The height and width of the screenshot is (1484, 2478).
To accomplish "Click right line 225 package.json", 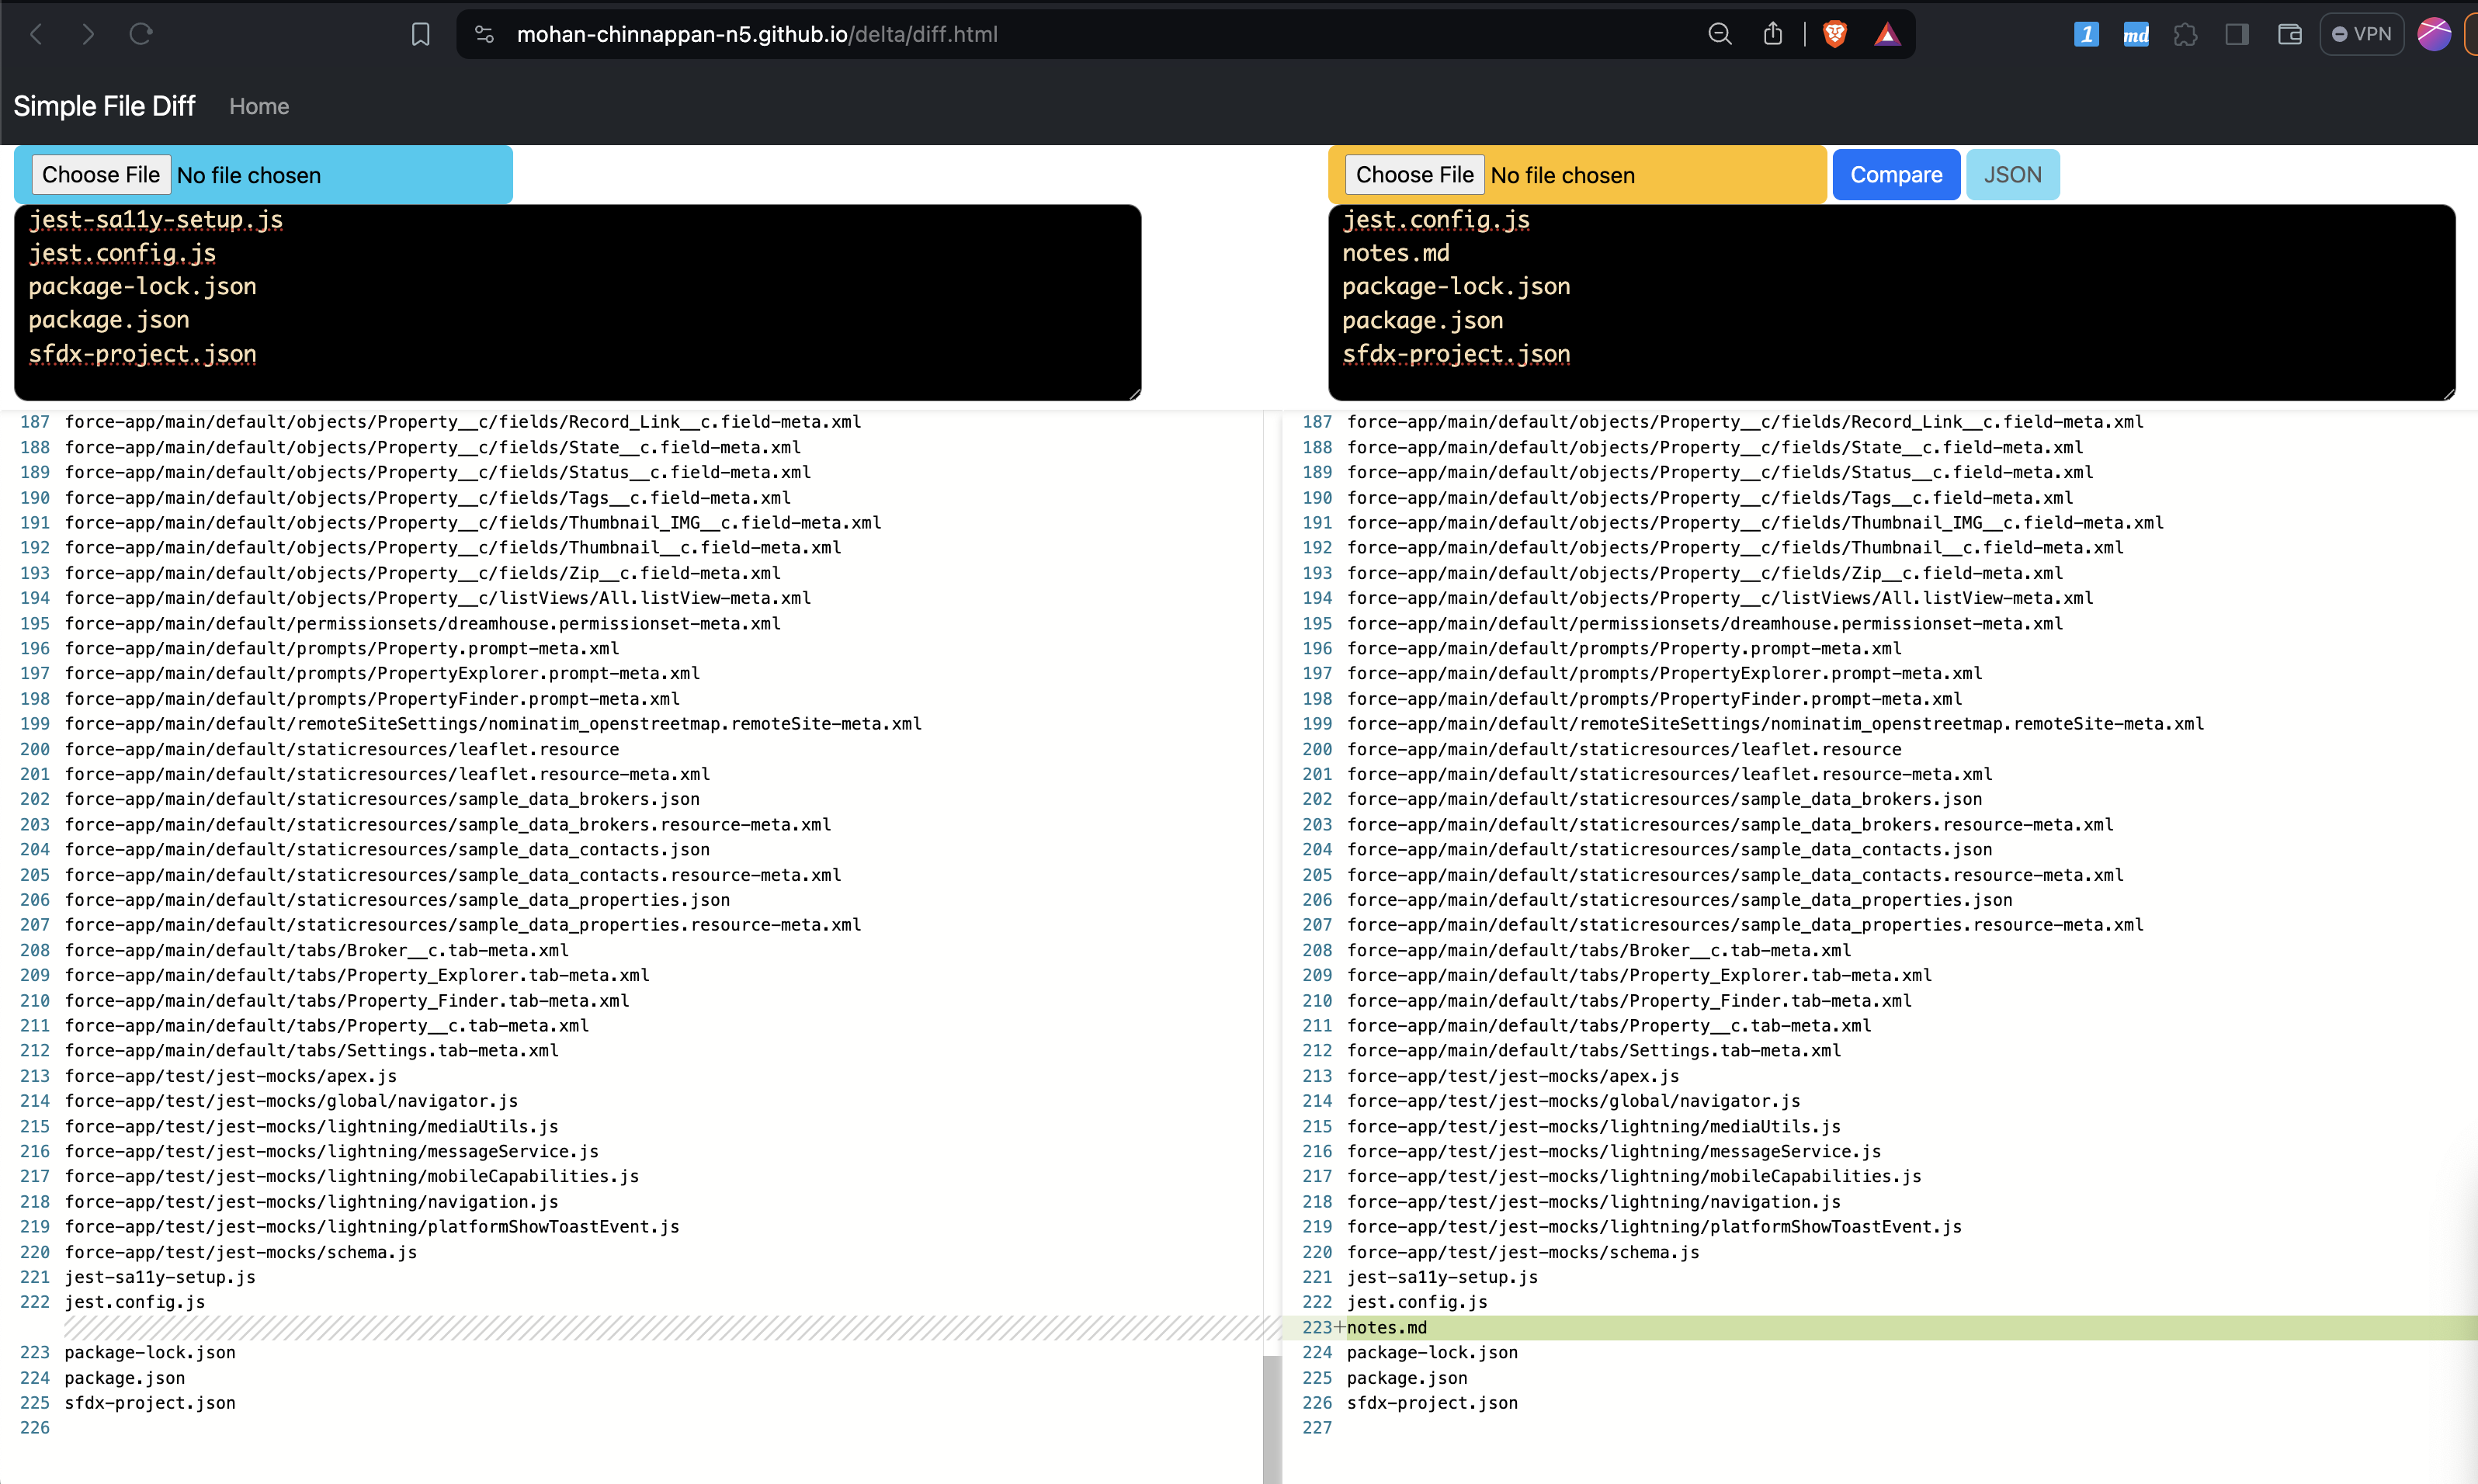I will [1407, 1378].
